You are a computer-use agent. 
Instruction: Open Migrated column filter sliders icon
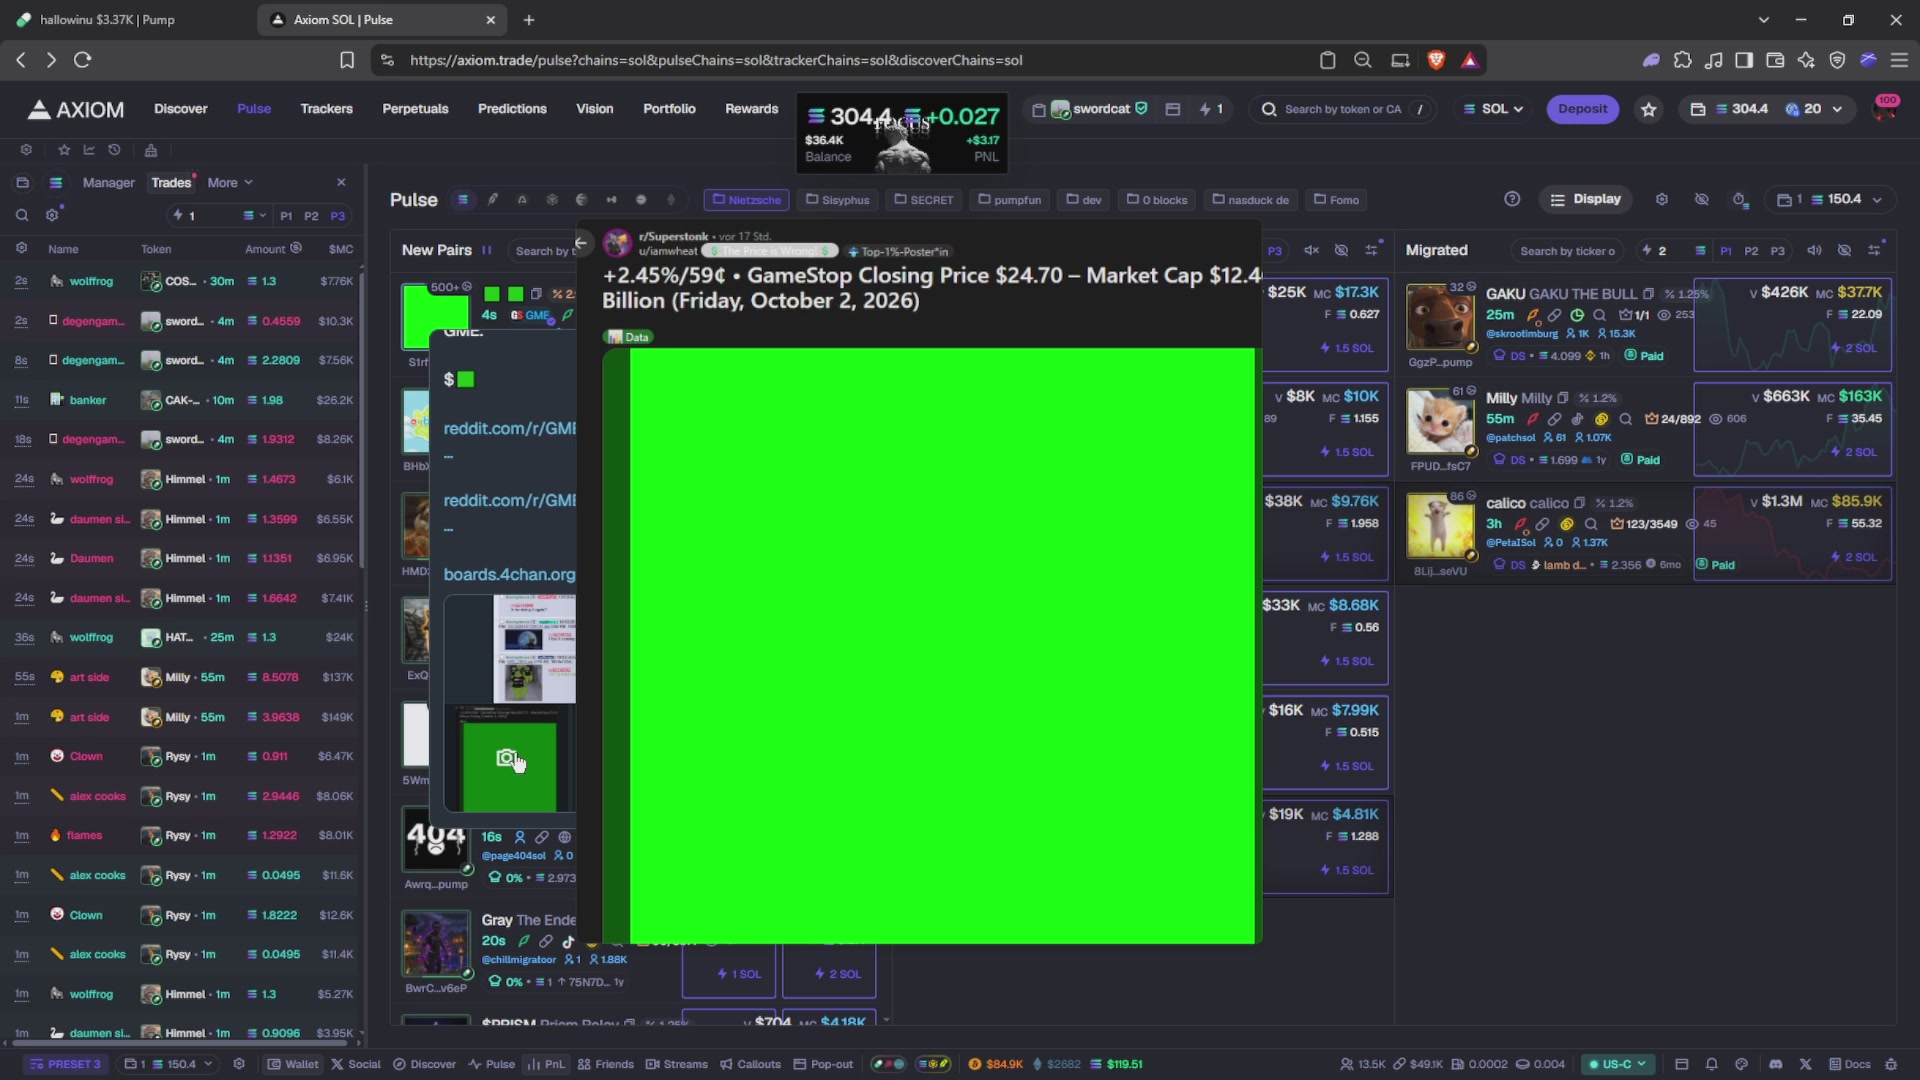pos(1874,250)
